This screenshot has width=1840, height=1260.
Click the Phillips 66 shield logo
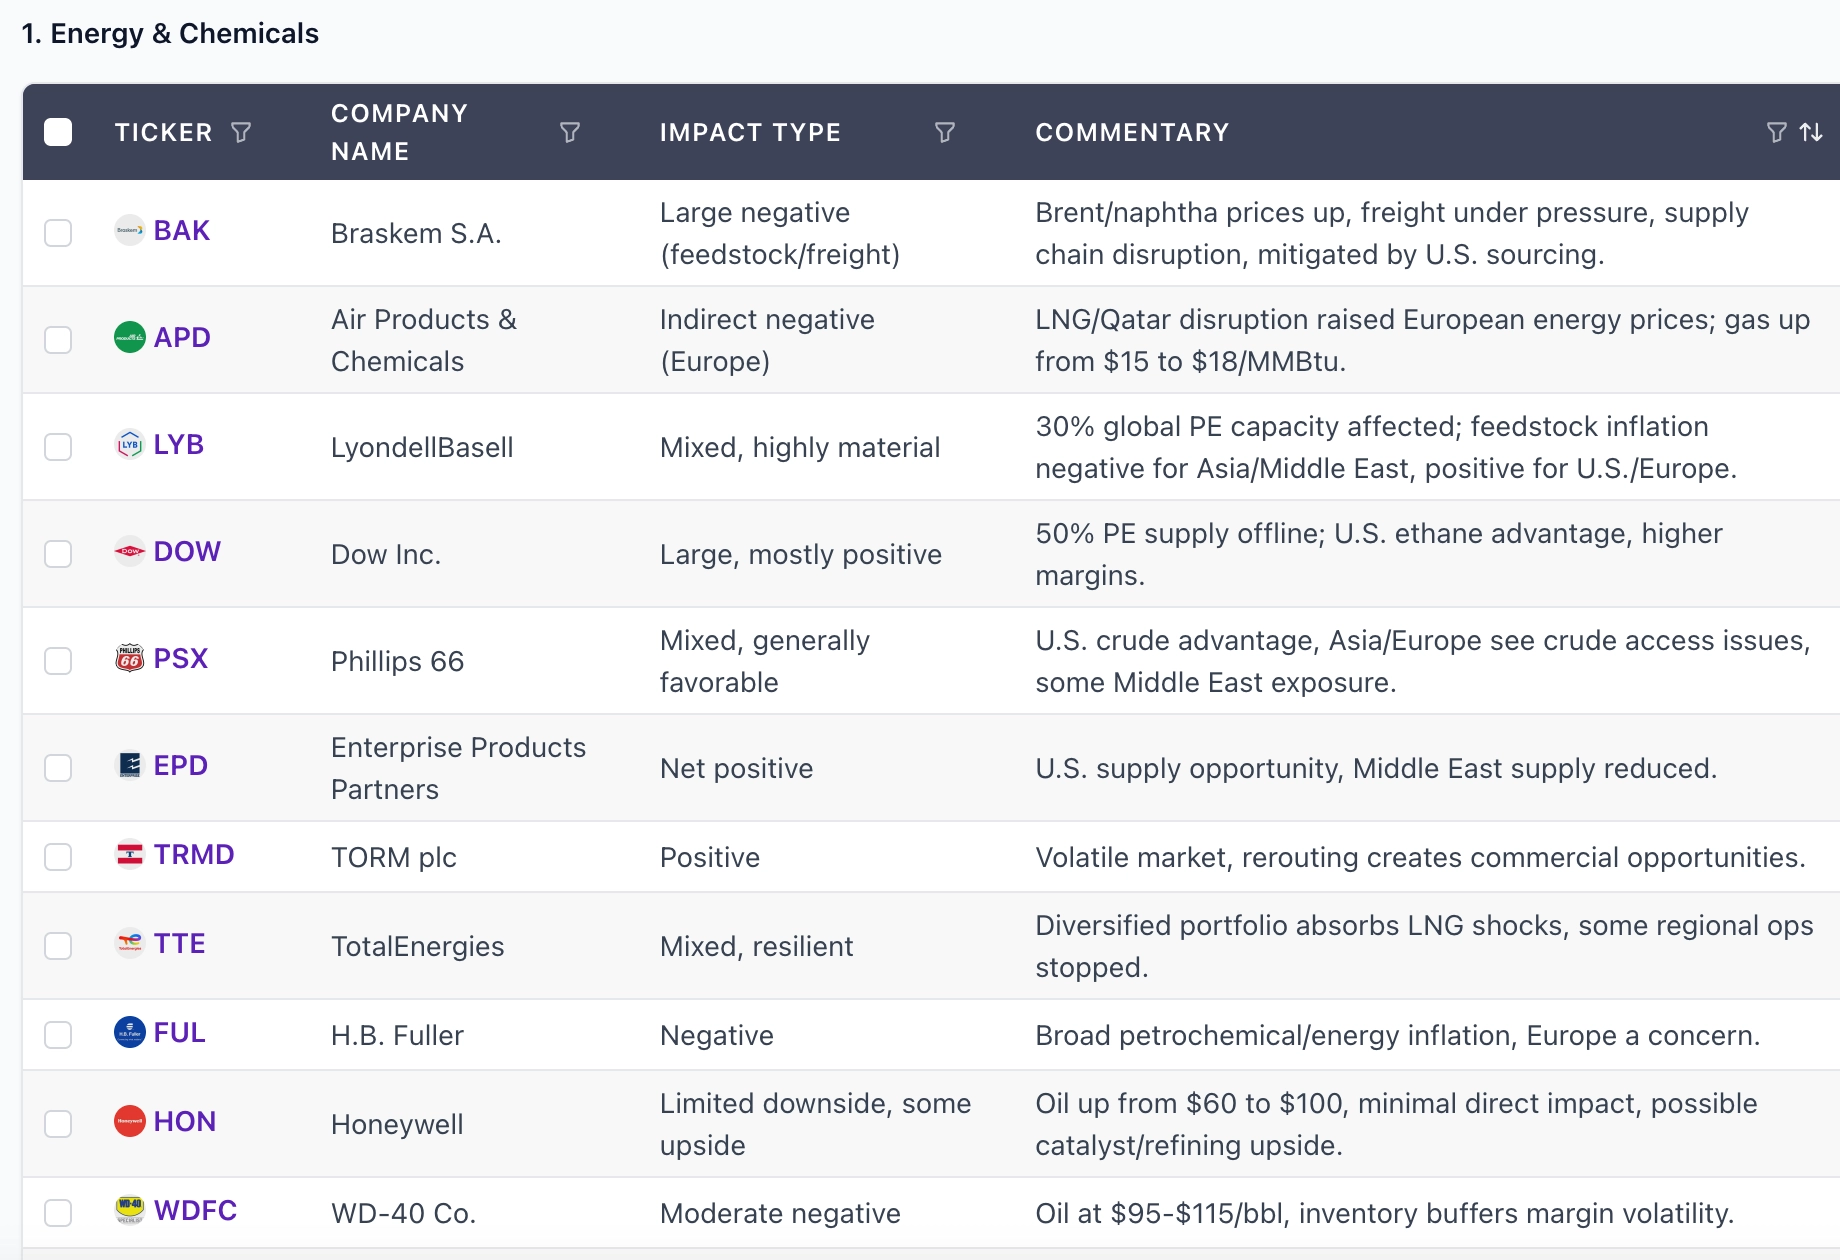(x=130, y=658)
